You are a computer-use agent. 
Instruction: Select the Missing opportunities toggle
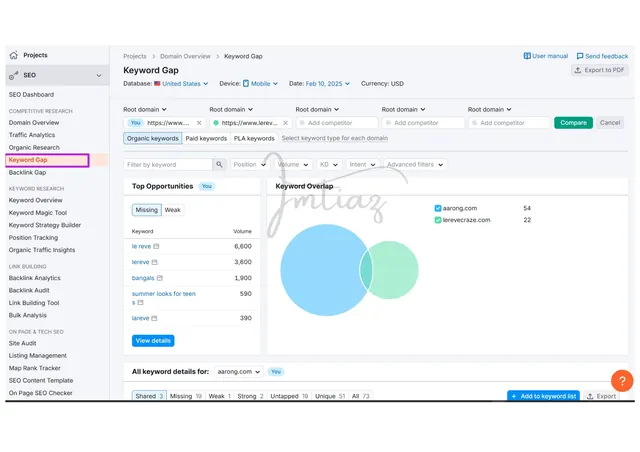147,210
